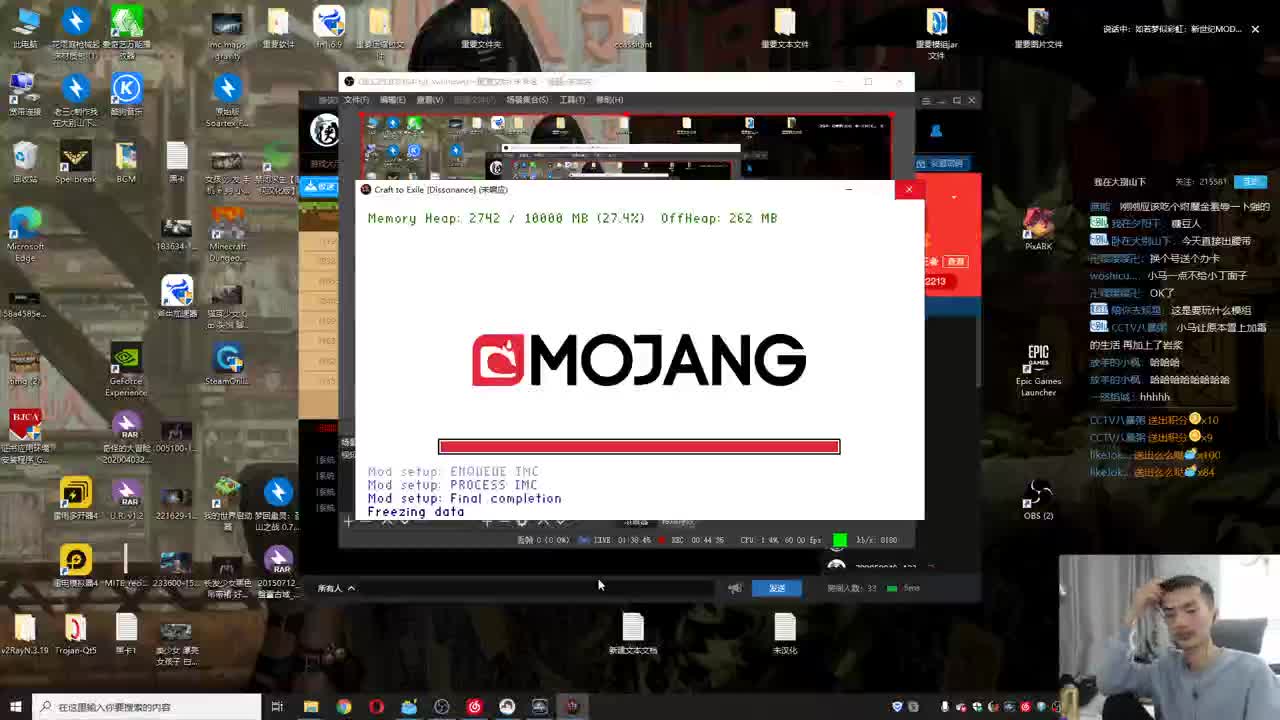Open the 未汉化 text file on desktop
Image resolution: width=1280 pixels, height=720 pixels.
[784, 634]
